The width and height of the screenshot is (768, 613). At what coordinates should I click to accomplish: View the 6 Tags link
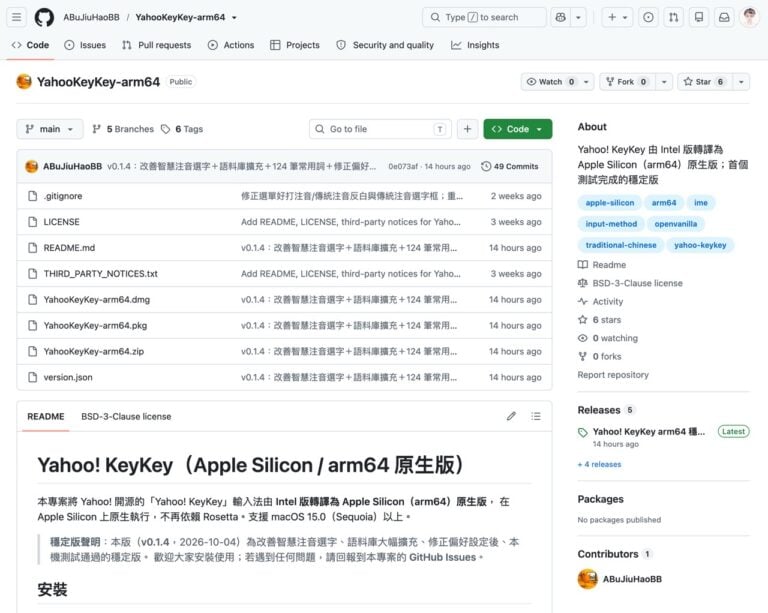pos(182,129)
